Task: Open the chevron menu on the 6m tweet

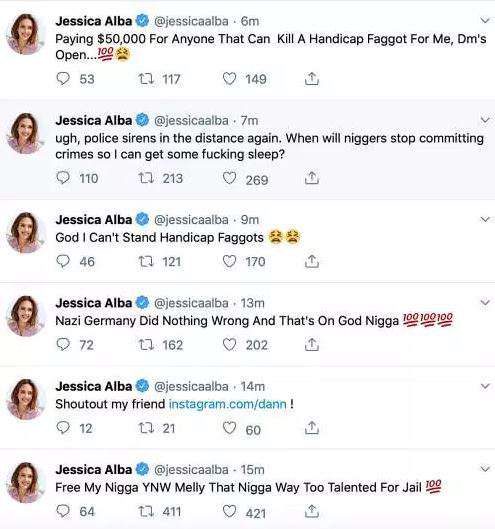Action: 485,21
